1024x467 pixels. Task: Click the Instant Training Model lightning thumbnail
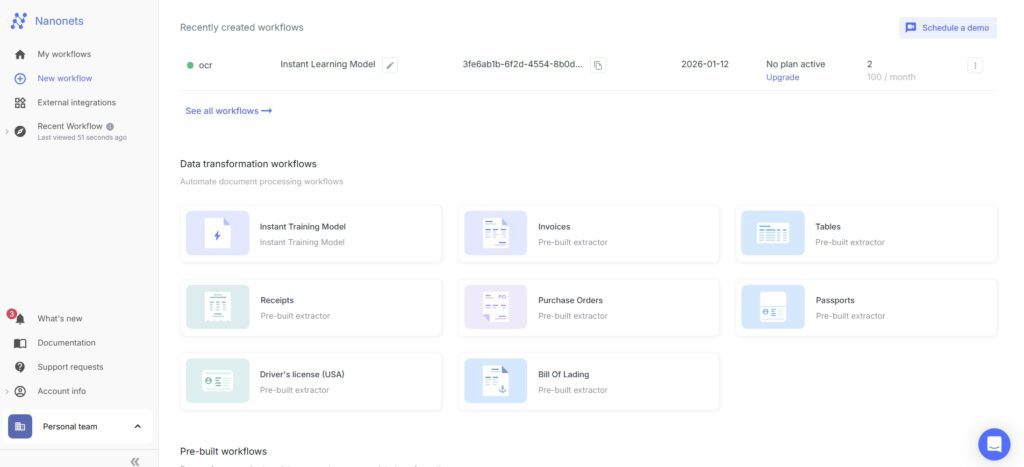pyautogui.click(x=217, y=233)
